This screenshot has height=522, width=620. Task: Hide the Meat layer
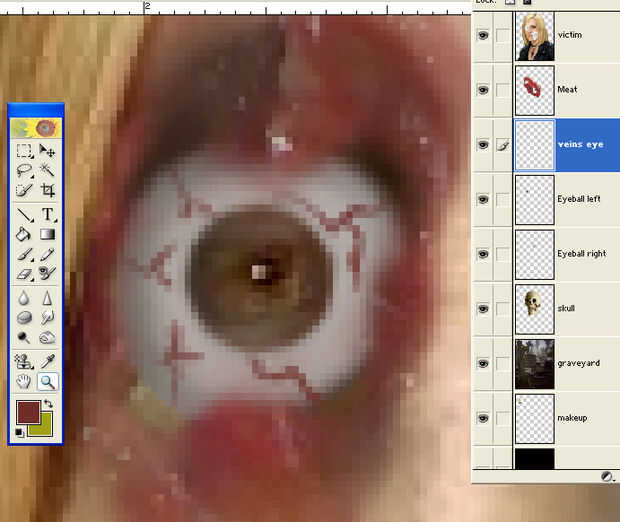[x=482, y=90]
